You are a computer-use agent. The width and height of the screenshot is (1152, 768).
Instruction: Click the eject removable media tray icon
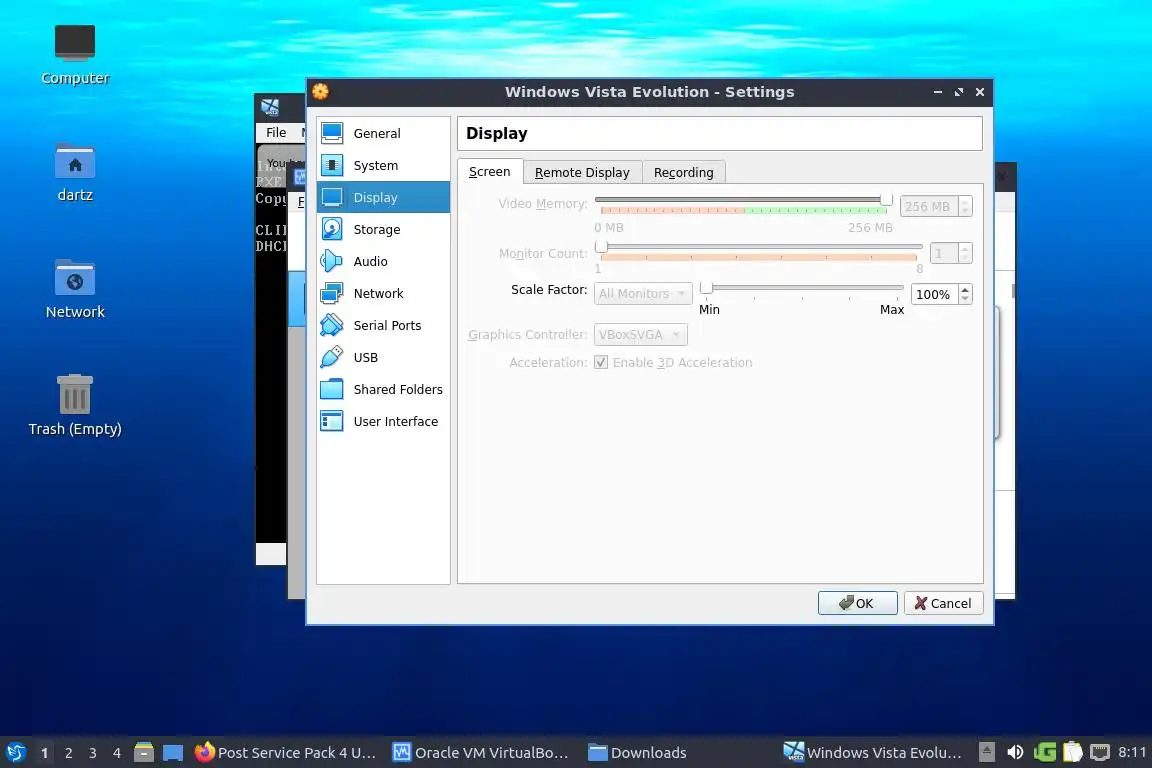(987, 752)
